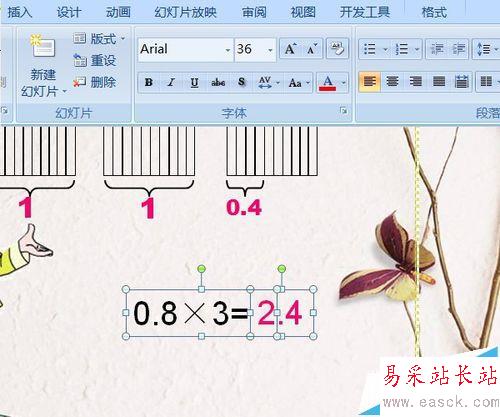Viewport: 500px width, 417px height.
Task: Open the 字体 font dialog launcher
Action: click(343, 110)
